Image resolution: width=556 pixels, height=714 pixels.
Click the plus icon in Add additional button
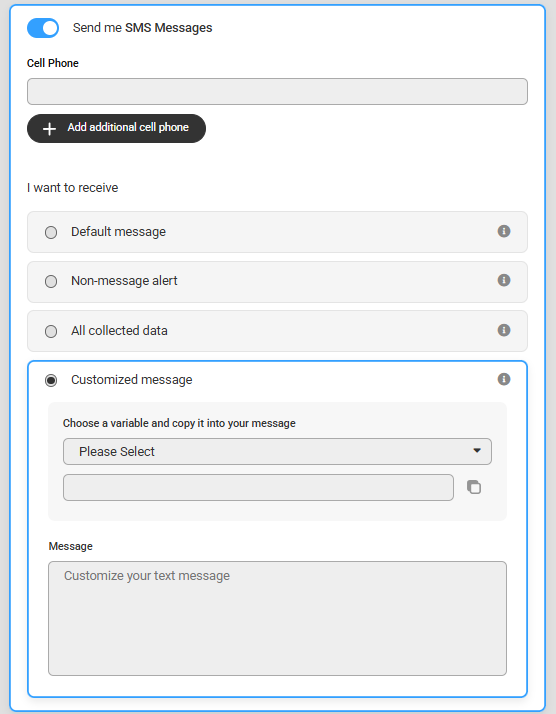pyautogui.click(x=49, y=129)
